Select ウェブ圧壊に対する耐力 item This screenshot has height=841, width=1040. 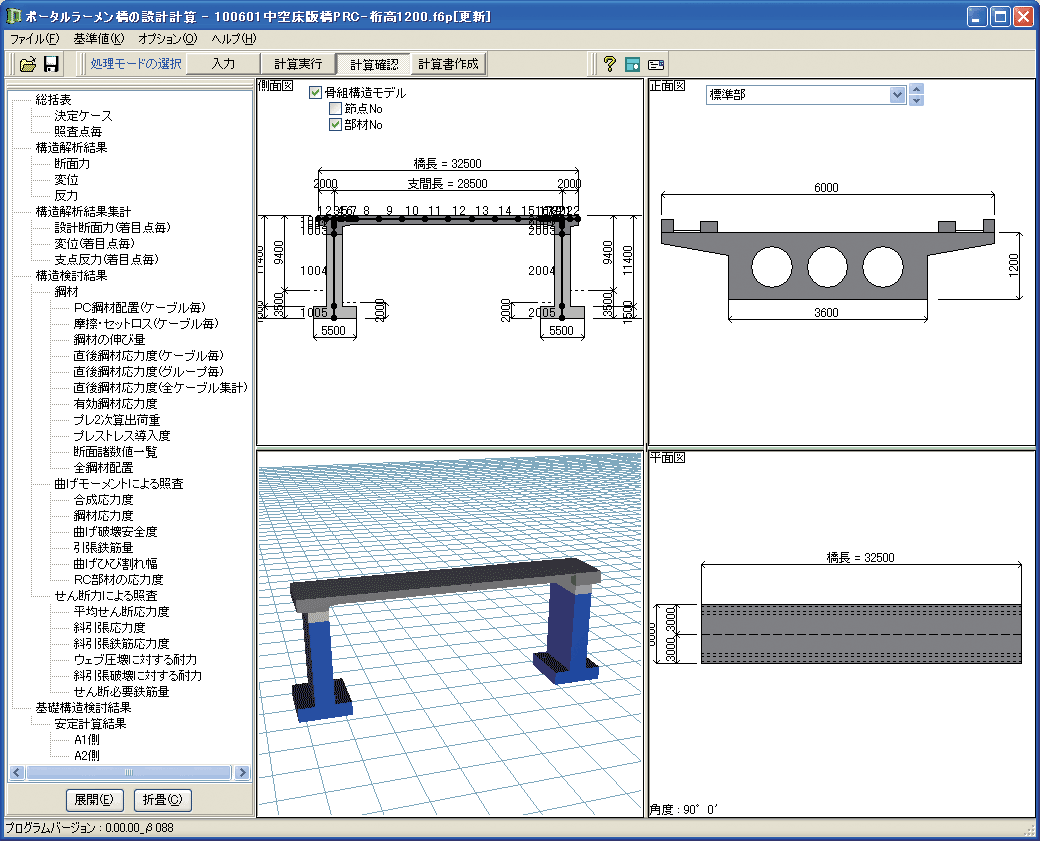pyautogui.click(x=135, y=659)
